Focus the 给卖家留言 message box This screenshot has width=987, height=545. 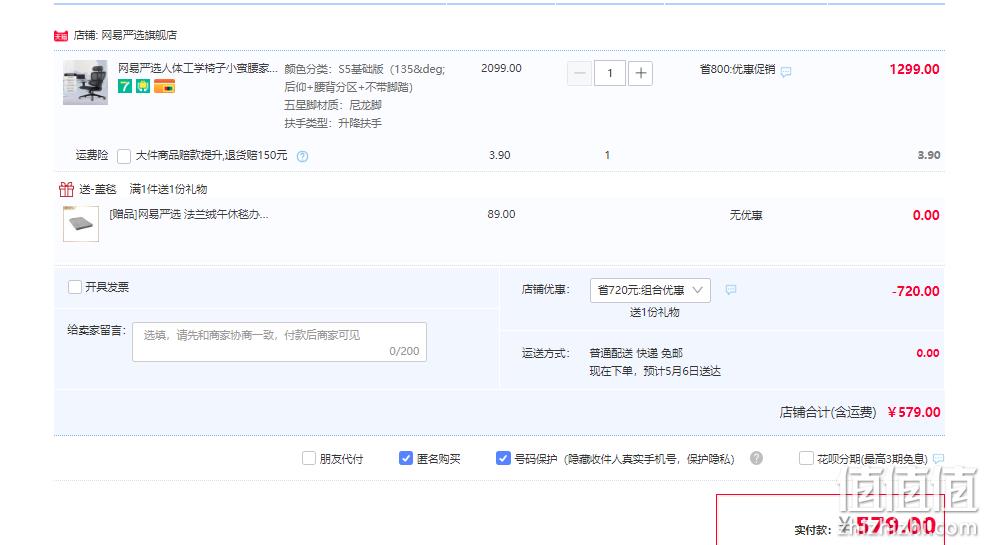click(279, 342)
